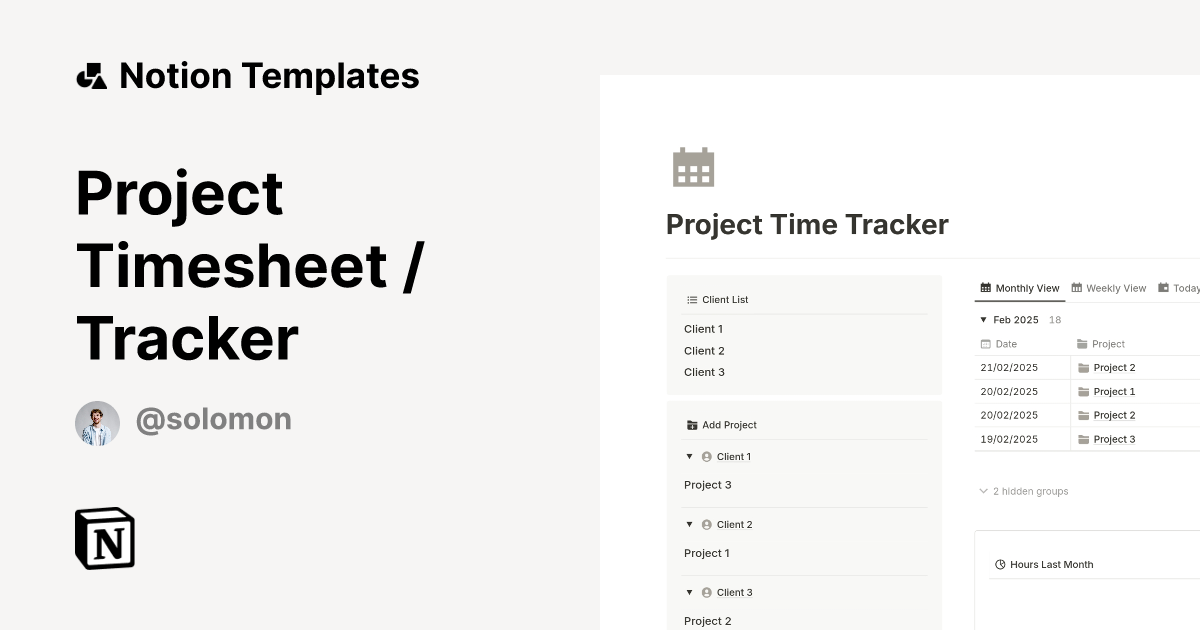The image size is (1200, 630).
Task: Click the calendar icon beside Weekly View
Action: pos(1077,288)
